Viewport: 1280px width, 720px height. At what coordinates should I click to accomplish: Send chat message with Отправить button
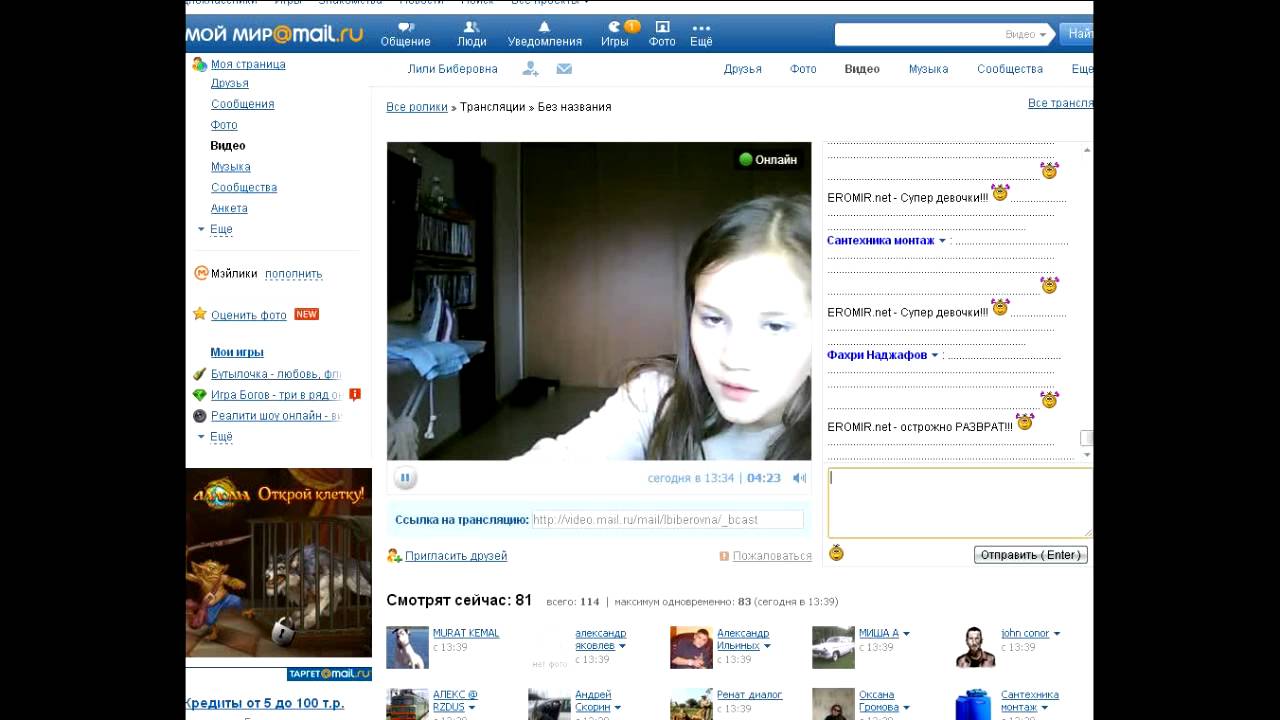(1031, 555)
